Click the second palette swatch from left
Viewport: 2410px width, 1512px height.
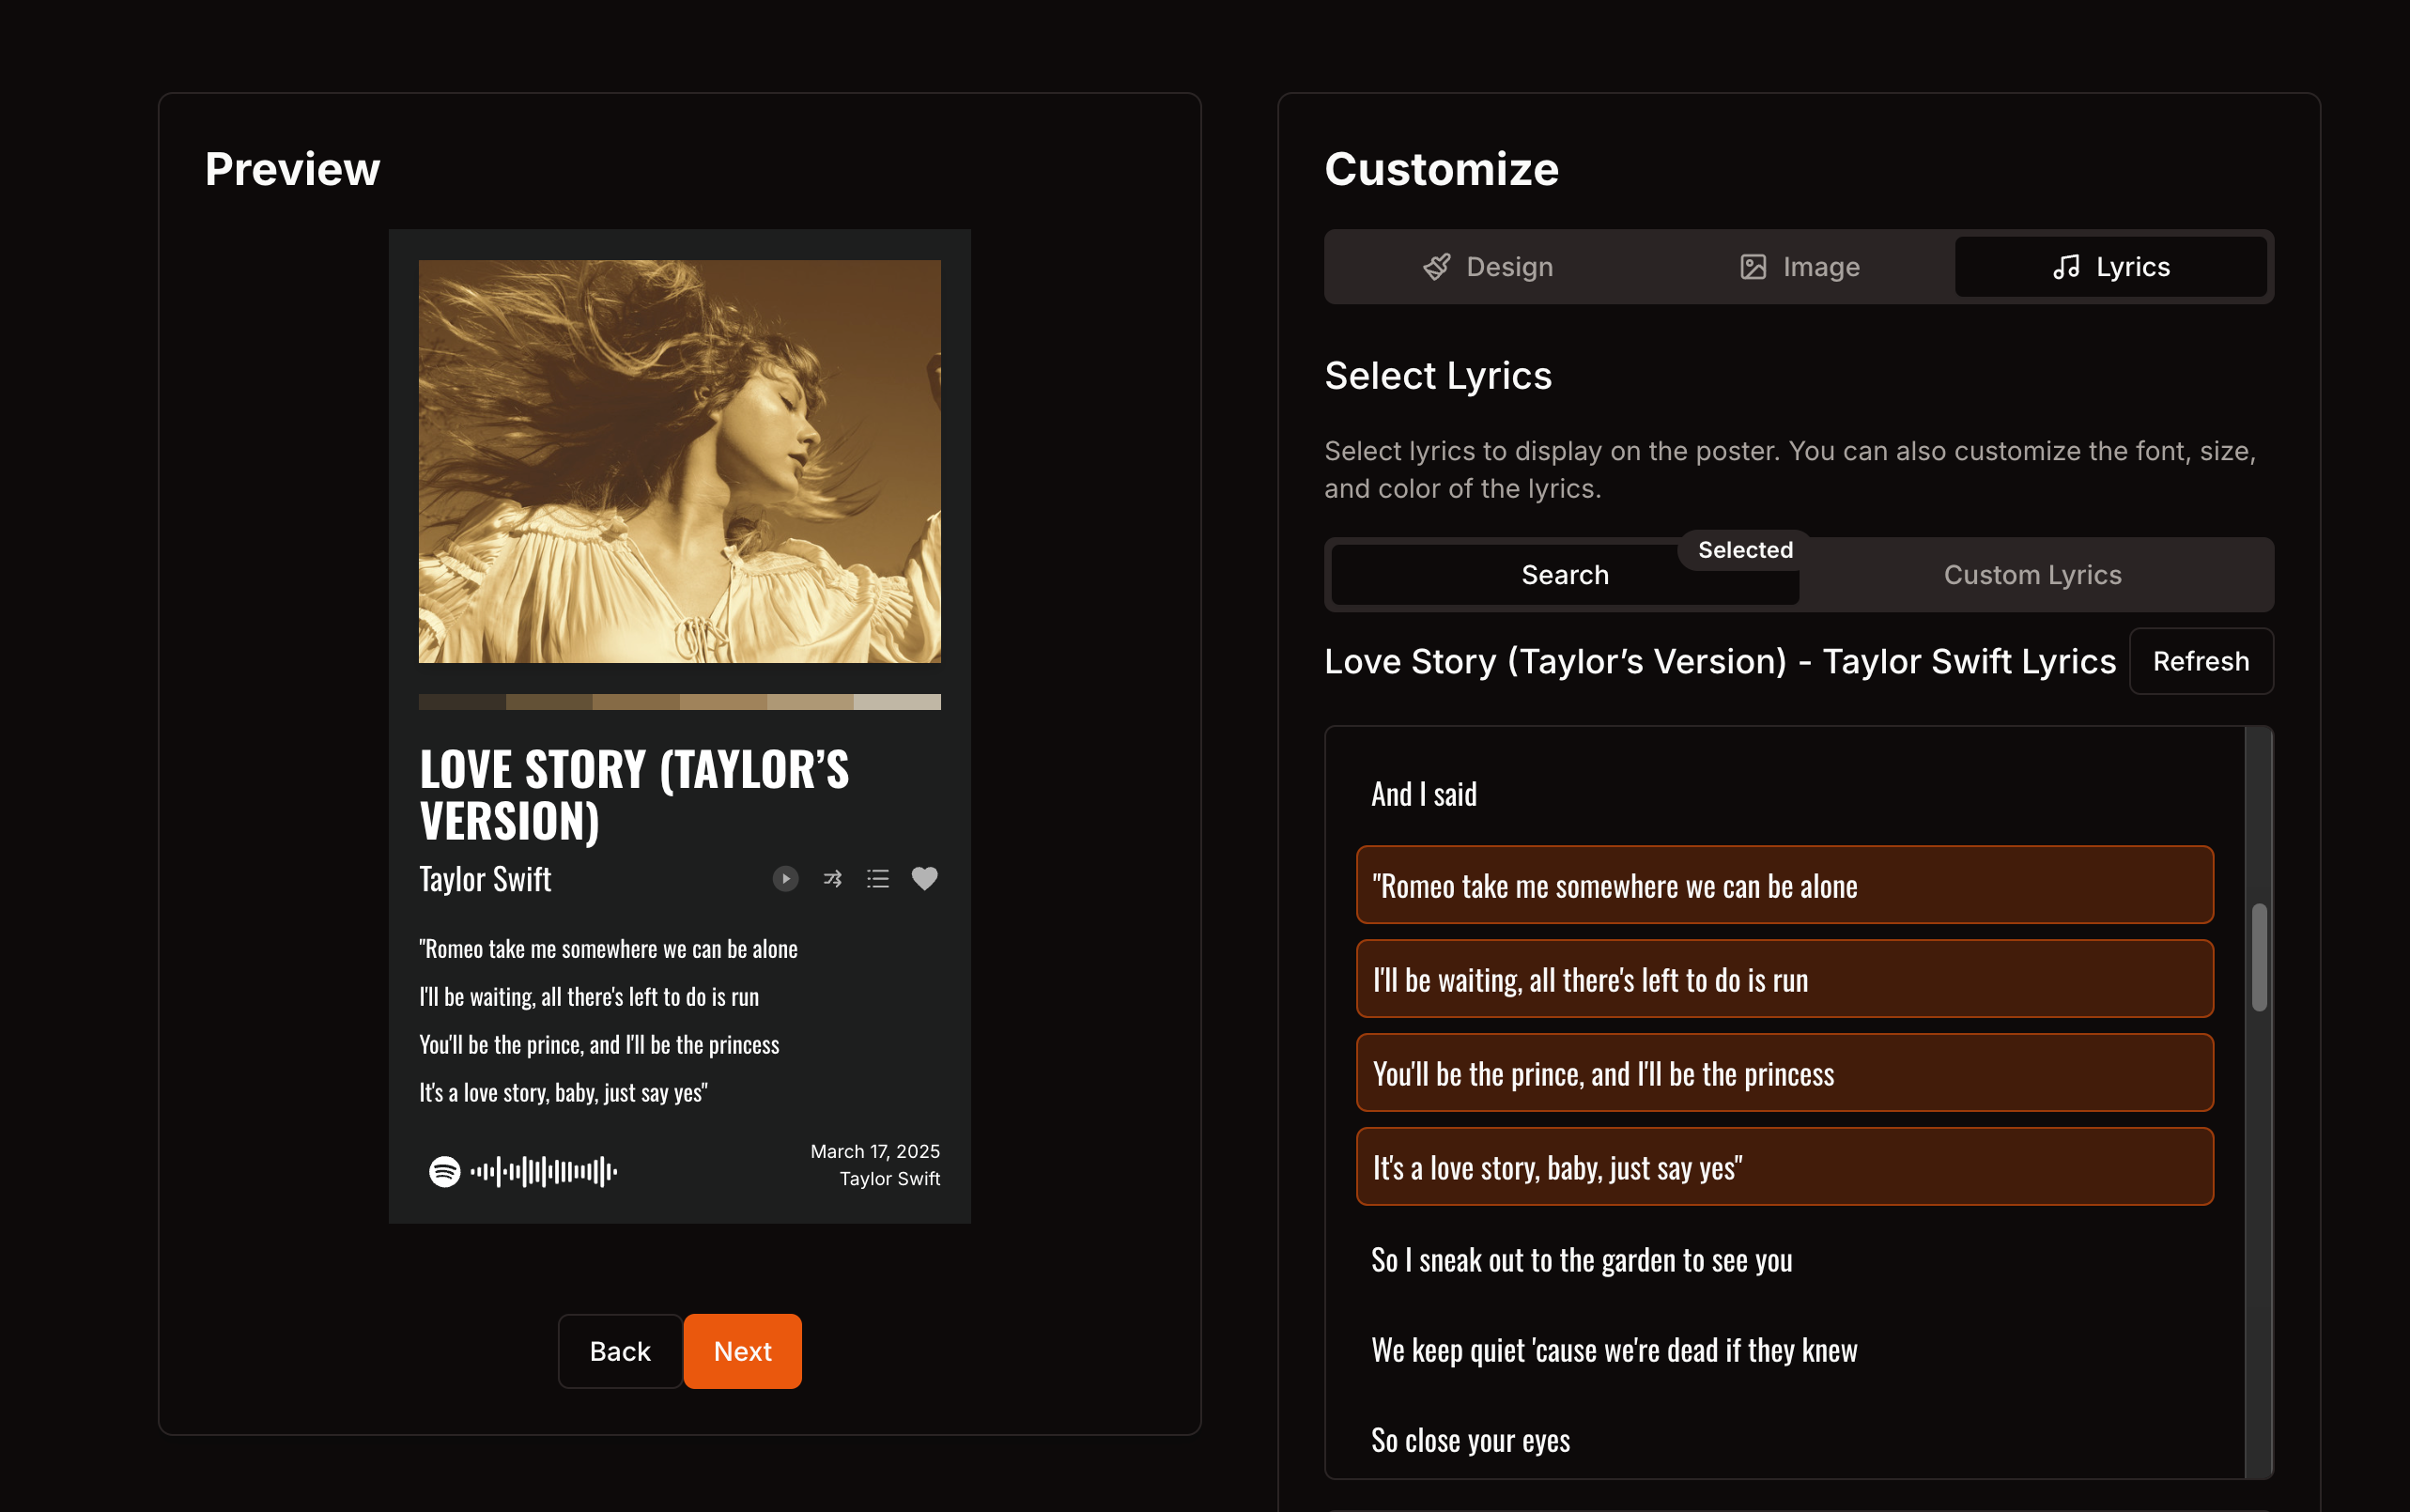pos(549,702)
